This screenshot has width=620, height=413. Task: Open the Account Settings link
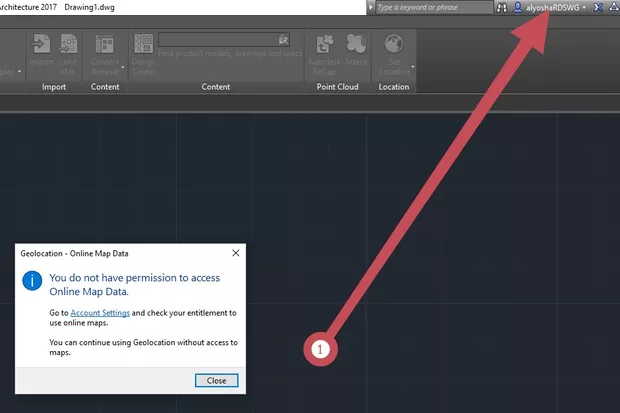coord(100,313)
